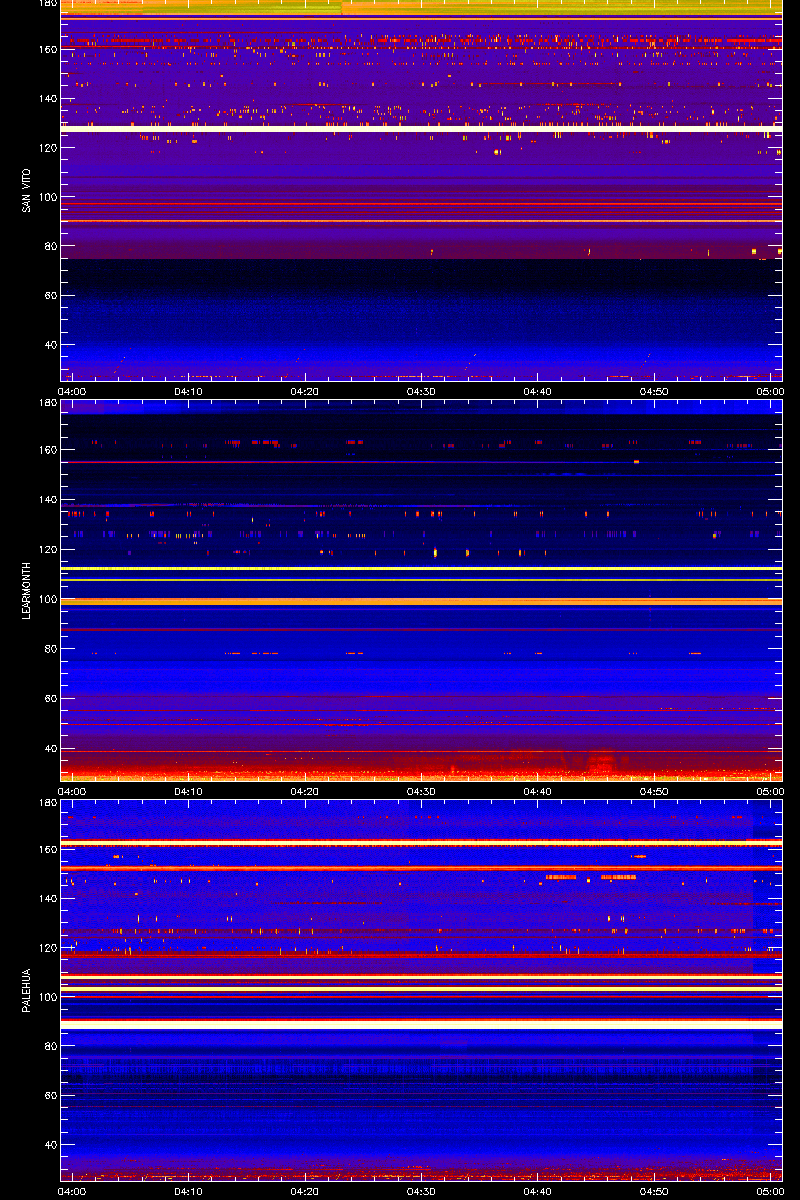800x1200 pixels.
Task: Pick the 120 frequency tick on Palehua axis
Action: click(x=47, y=948)
